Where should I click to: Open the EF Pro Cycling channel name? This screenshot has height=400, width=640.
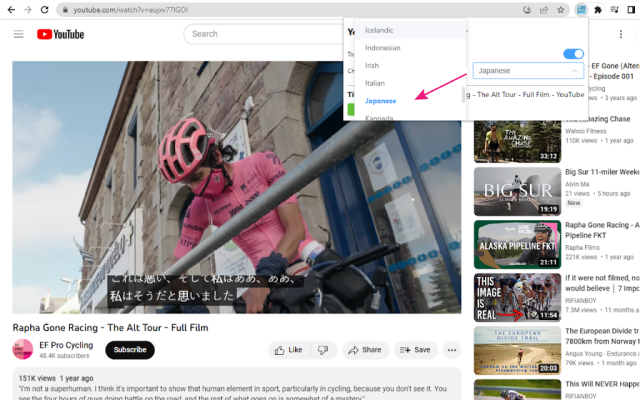click(66, 345)
